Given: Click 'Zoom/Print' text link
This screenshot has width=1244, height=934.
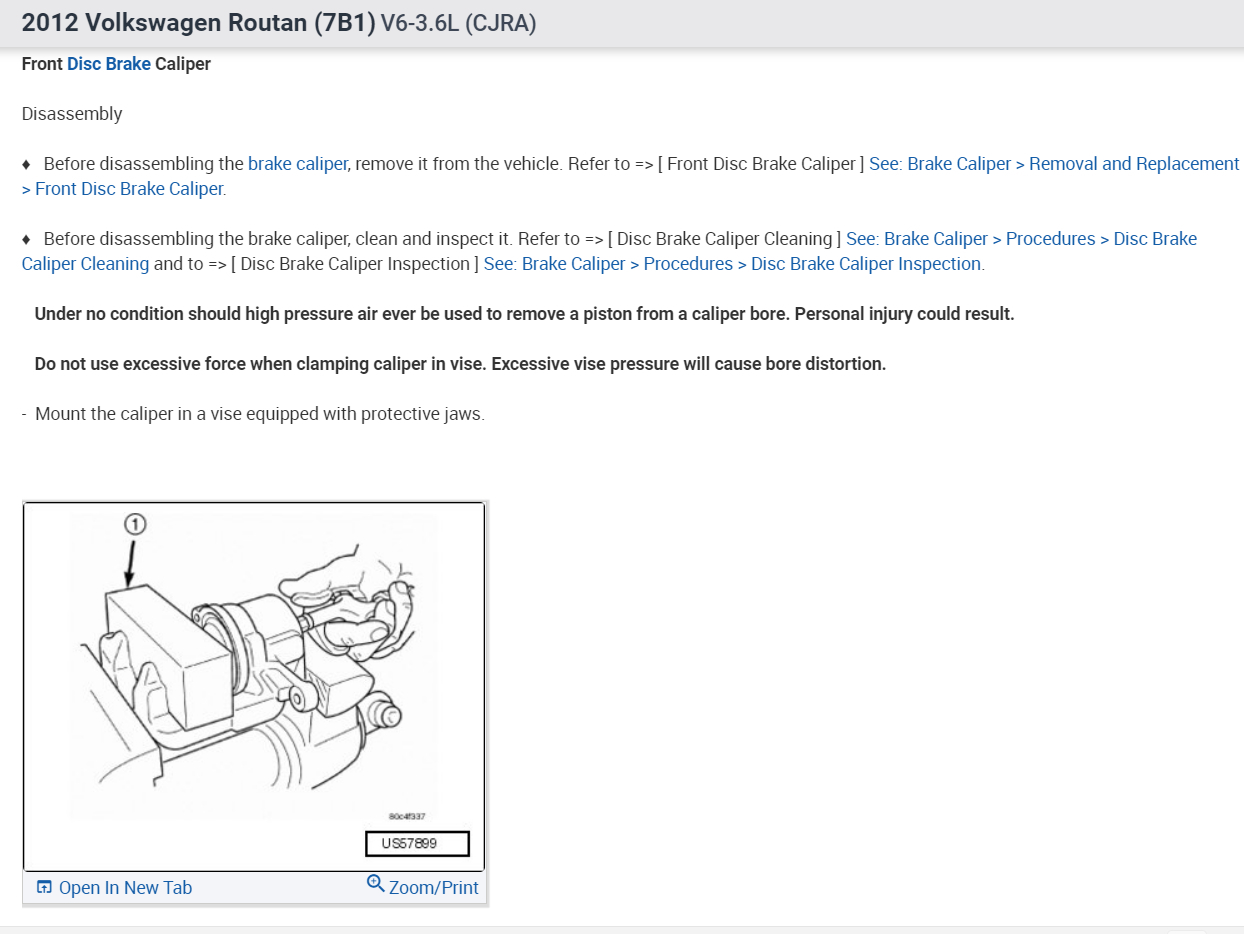Looking at the screenshot, I should coord(433,888).
